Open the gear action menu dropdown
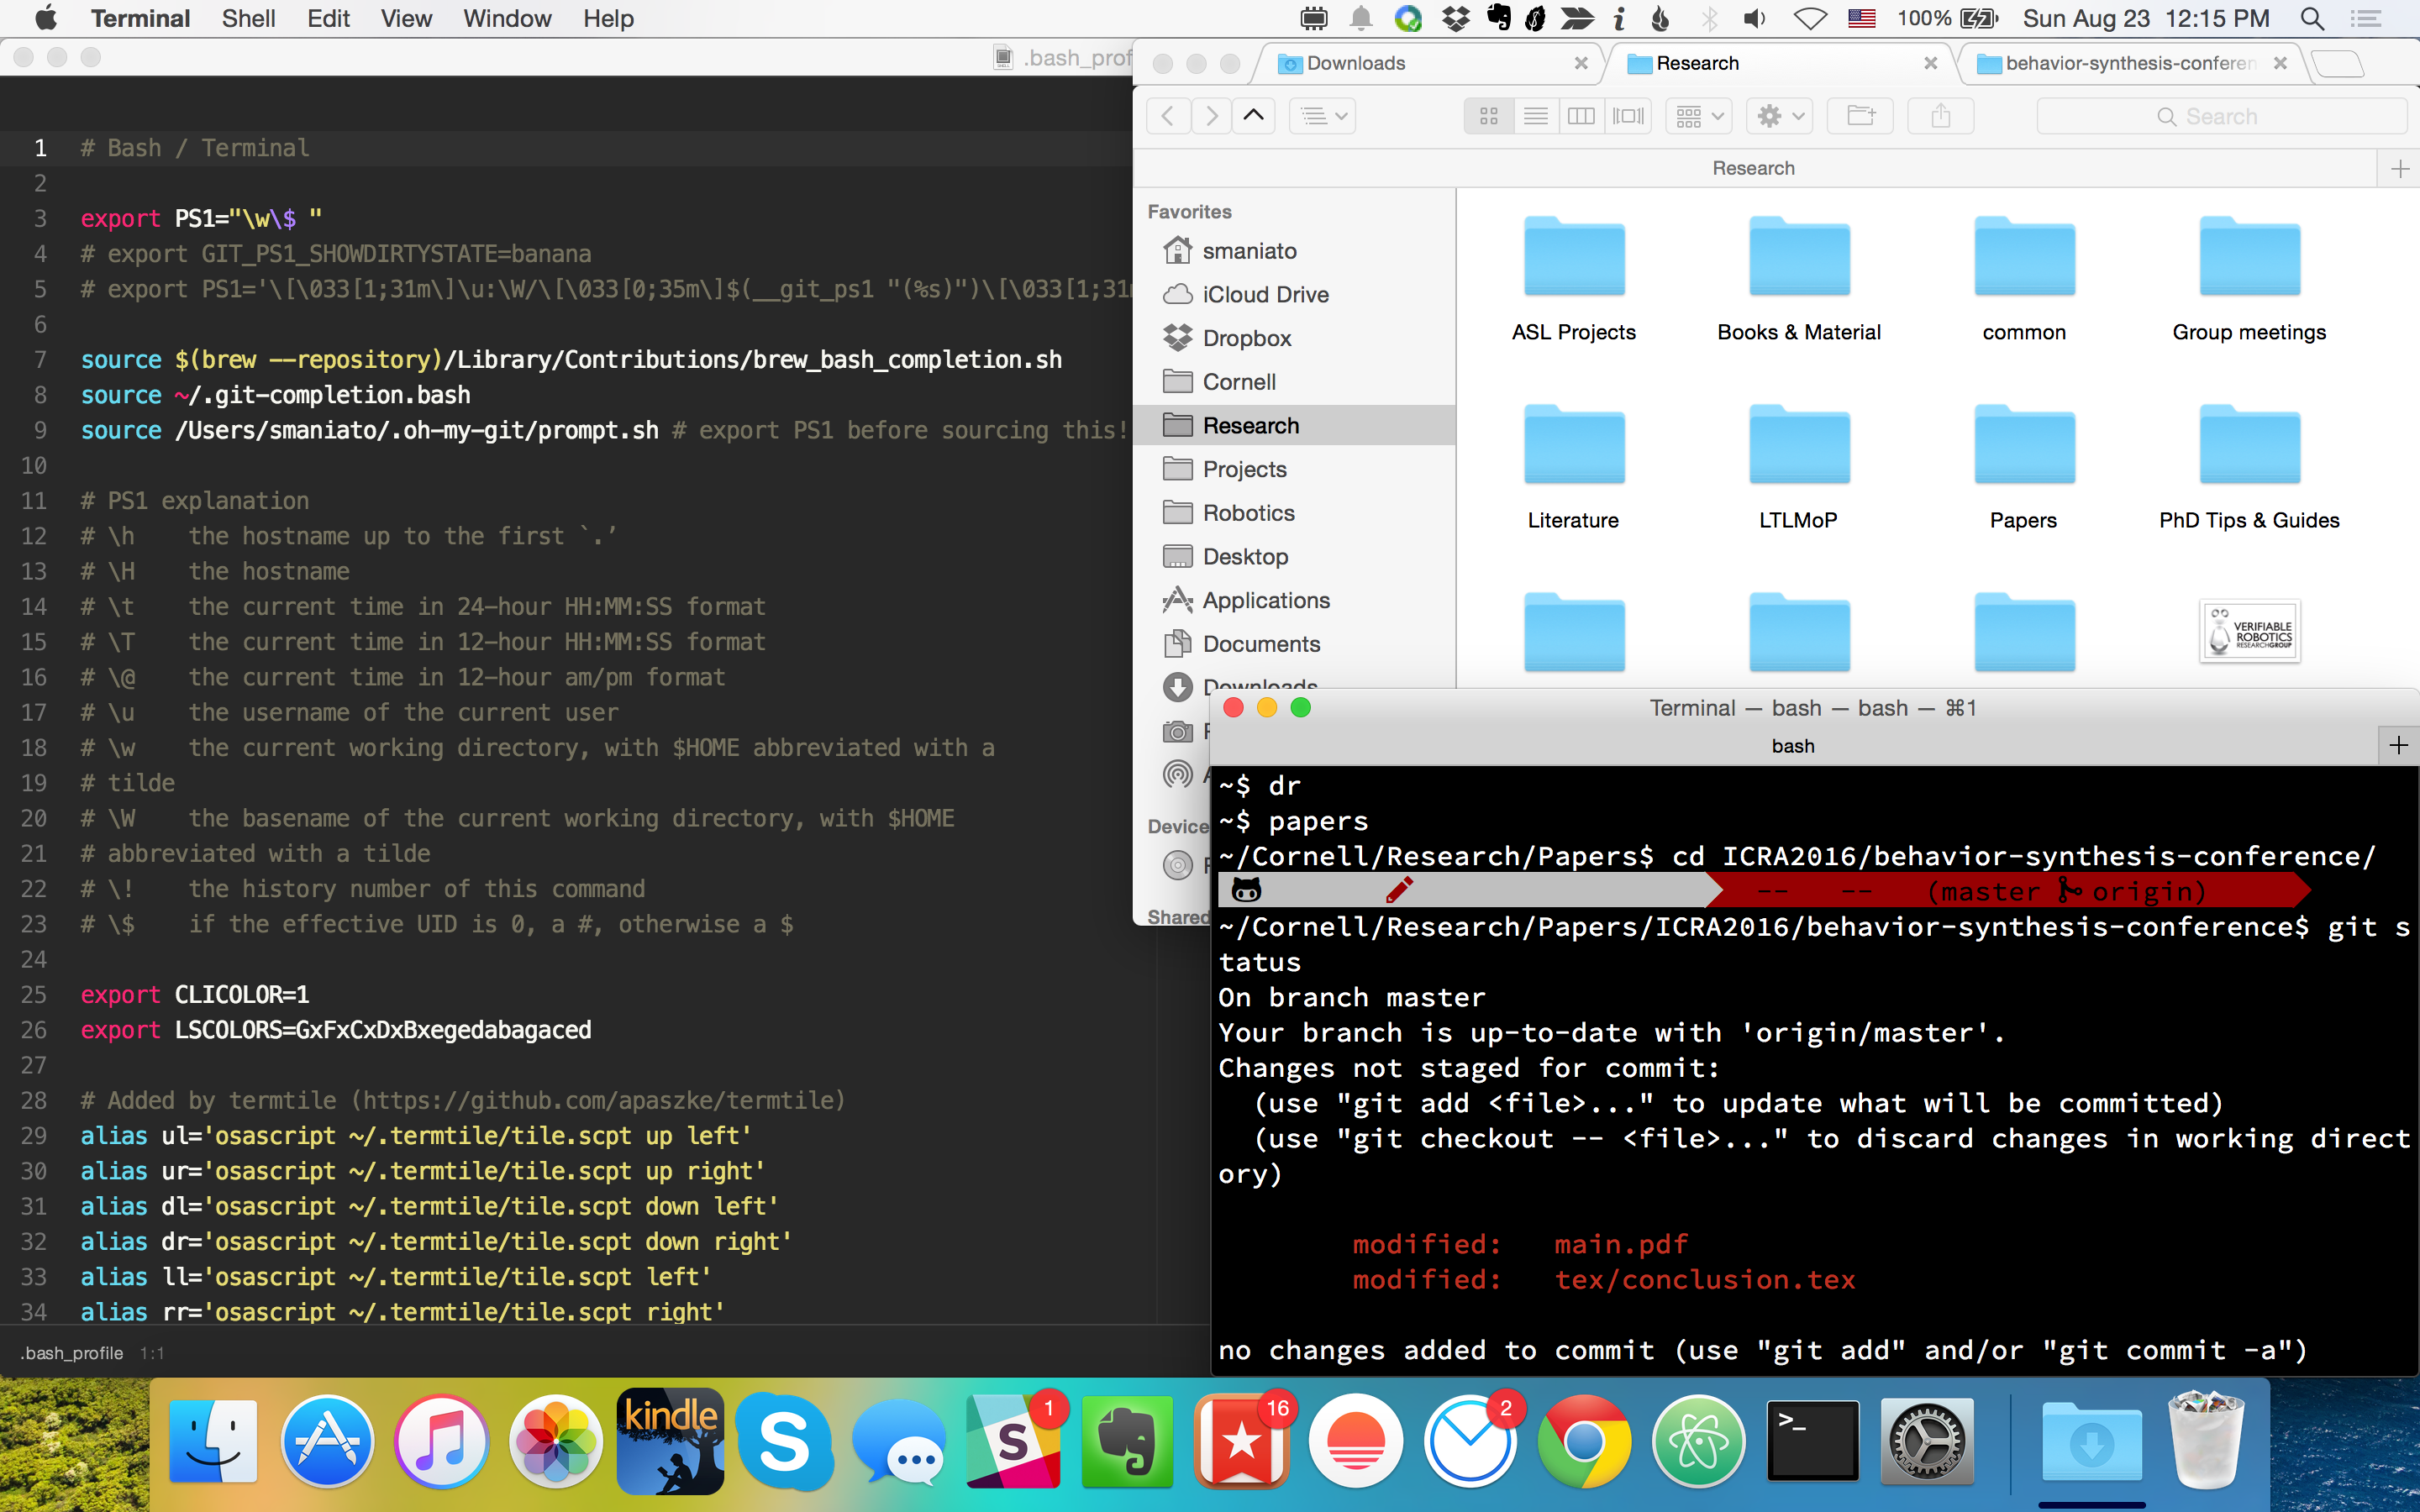The width and height of the screenshot is (2420, 1512). click(1780, 116)
